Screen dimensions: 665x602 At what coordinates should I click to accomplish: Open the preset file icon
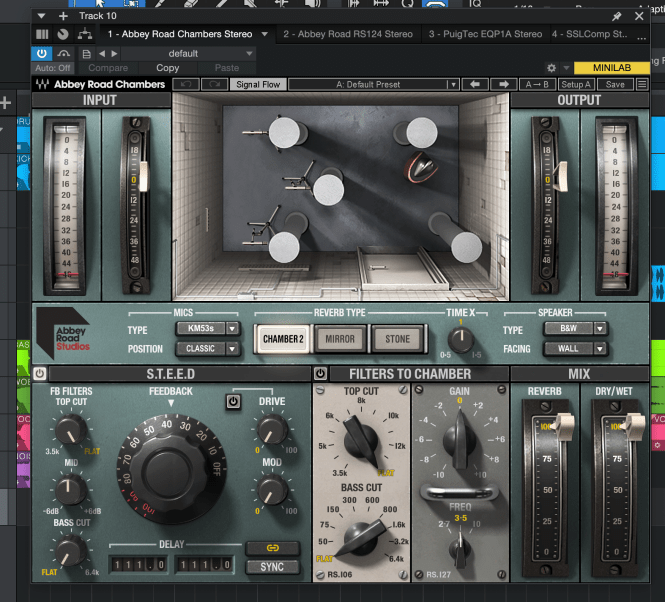click(87, 54)
